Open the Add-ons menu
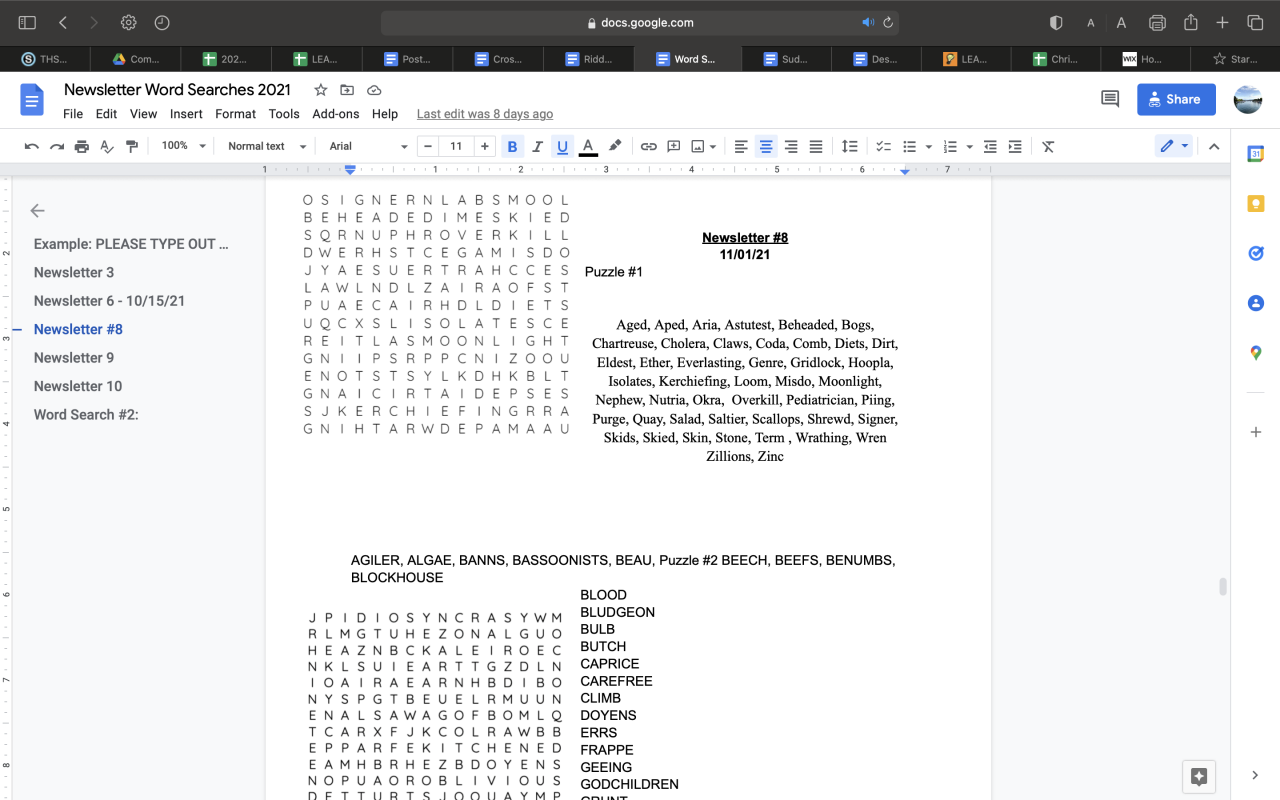The height and width of the screenshot is (800, 1280). click(335, 114)
